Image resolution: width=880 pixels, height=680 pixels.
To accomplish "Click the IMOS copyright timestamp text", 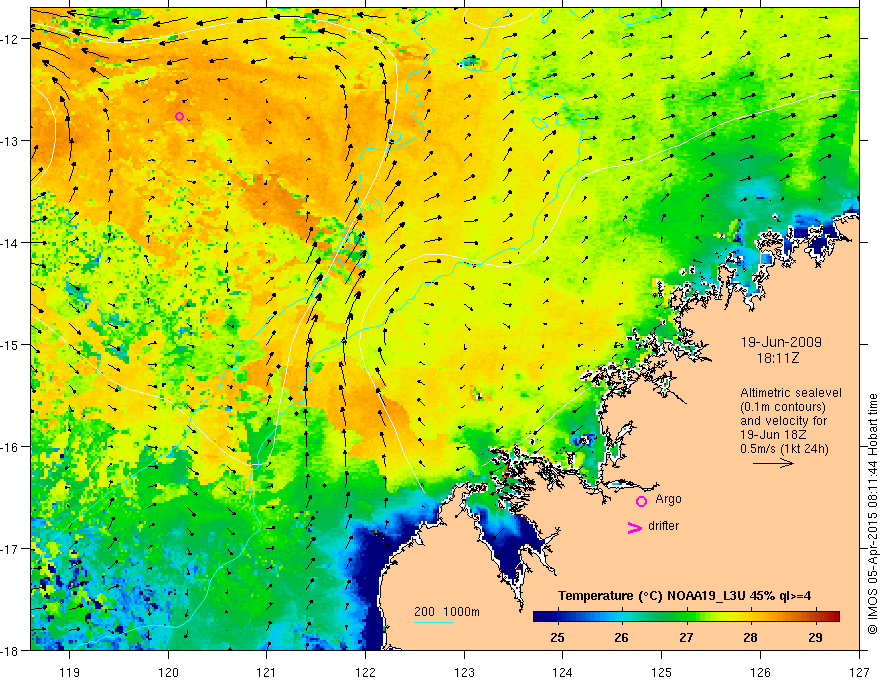I will 872,514.
